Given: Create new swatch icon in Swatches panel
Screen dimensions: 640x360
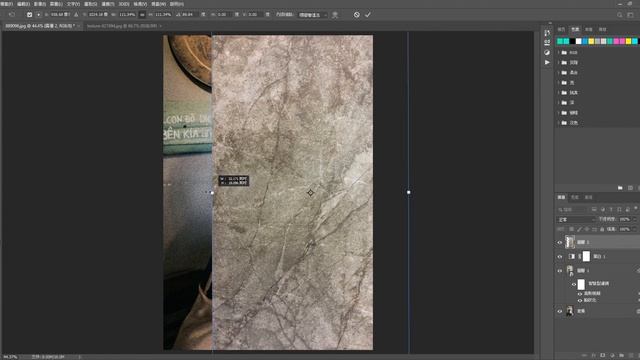Looking at the screenshot, I should [630, 188].
